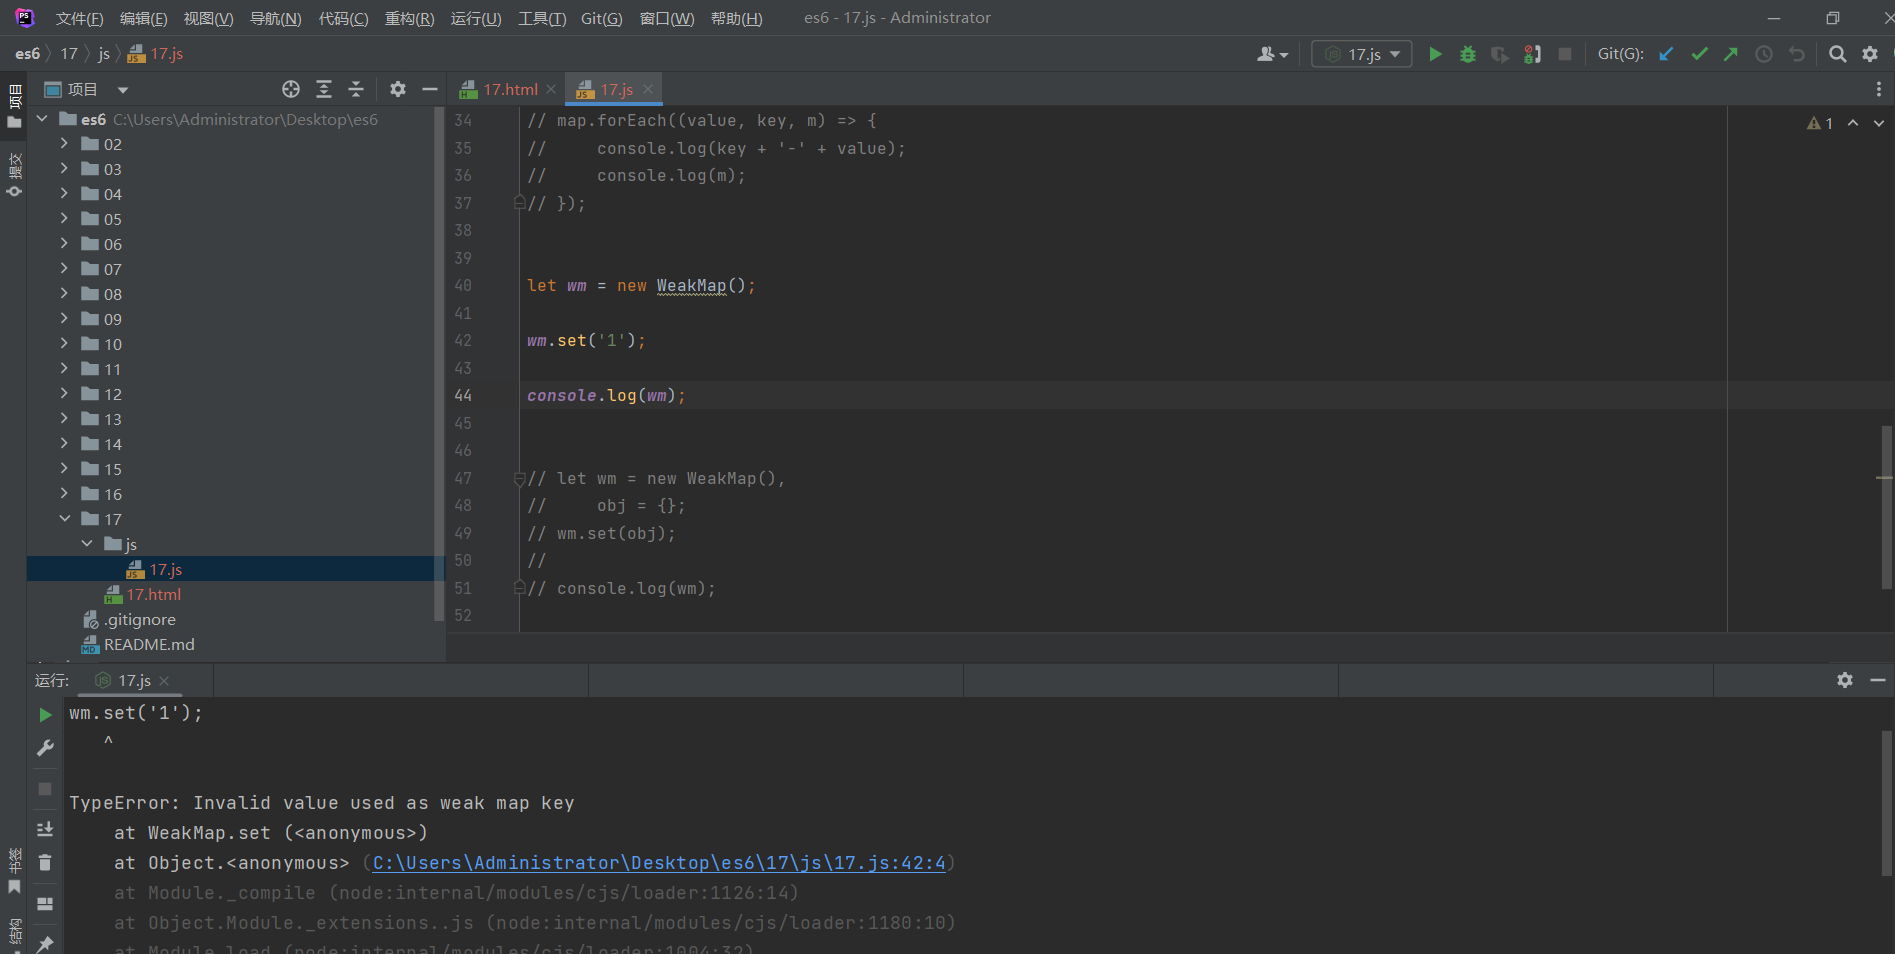Open the user account dropdown
Image resolution: width=1895 pixels, height=954 pixels.
coord(1273,54)
